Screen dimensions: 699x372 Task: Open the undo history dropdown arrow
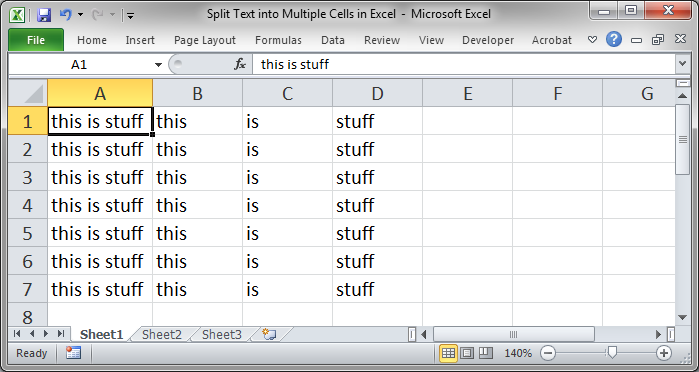tap(80, 15)
